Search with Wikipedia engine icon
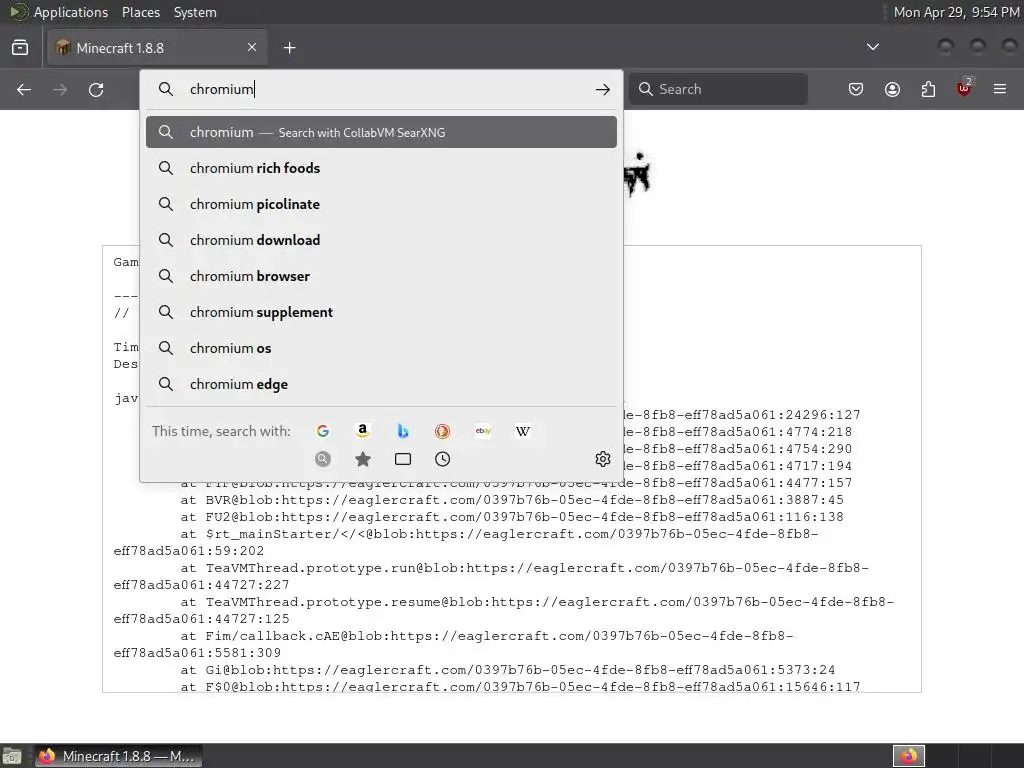The width and height of the screenshot is (1024, 768). pyautogui.click(x=522, y=431)
